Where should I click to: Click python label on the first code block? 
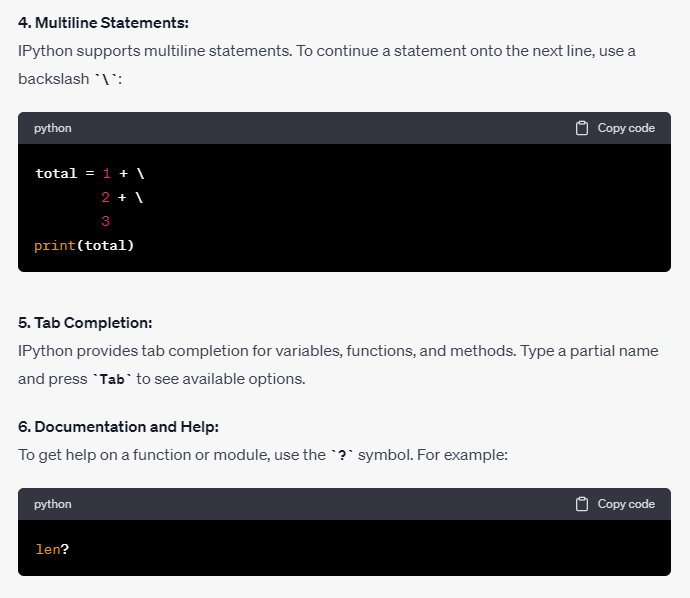(x=52, y=128)
